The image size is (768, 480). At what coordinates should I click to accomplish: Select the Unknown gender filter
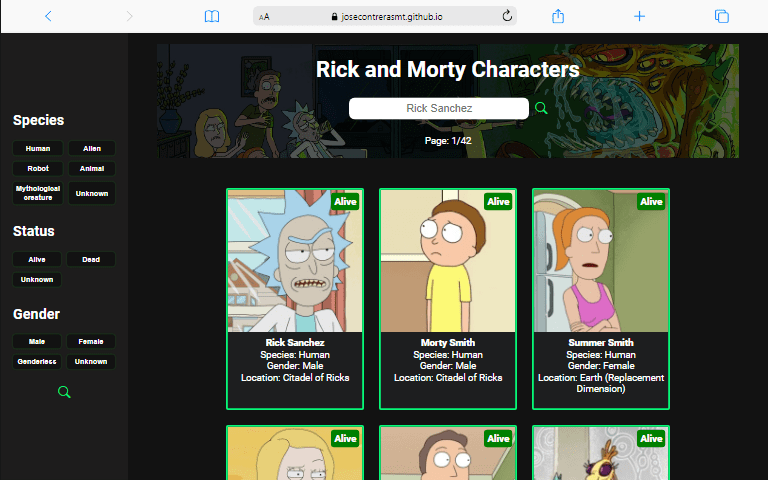click(x=91, y=361)
